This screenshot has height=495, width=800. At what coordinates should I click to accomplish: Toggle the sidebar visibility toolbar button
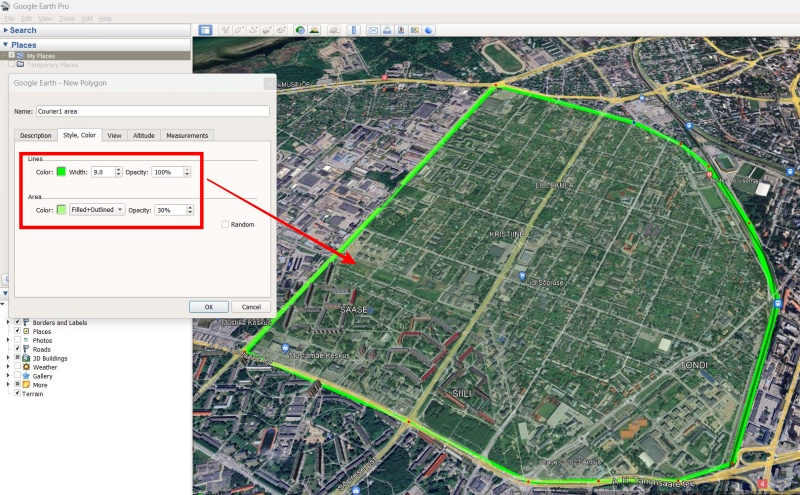(x=206, y=30)
